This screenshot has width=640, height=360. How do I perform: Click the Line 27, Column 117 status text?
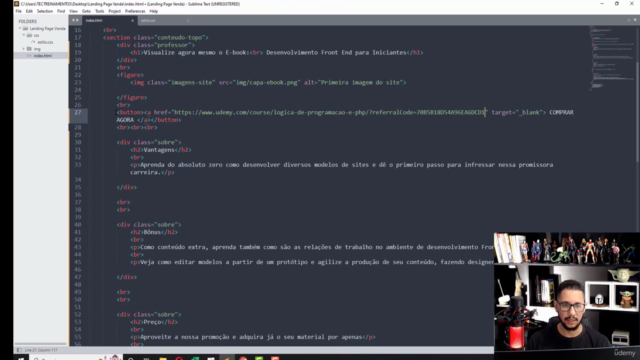coord(41,350)
